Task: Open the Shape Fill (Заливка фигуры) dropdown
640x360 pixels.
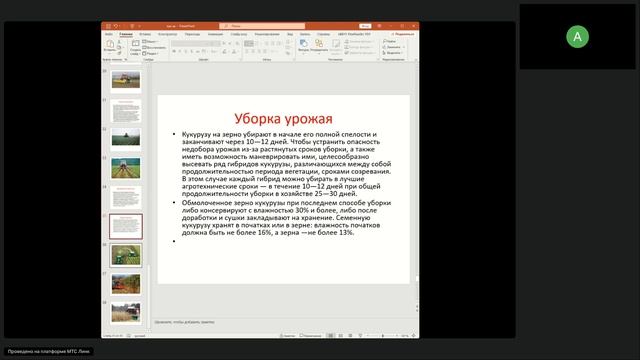Action: (x=359, y=41)
